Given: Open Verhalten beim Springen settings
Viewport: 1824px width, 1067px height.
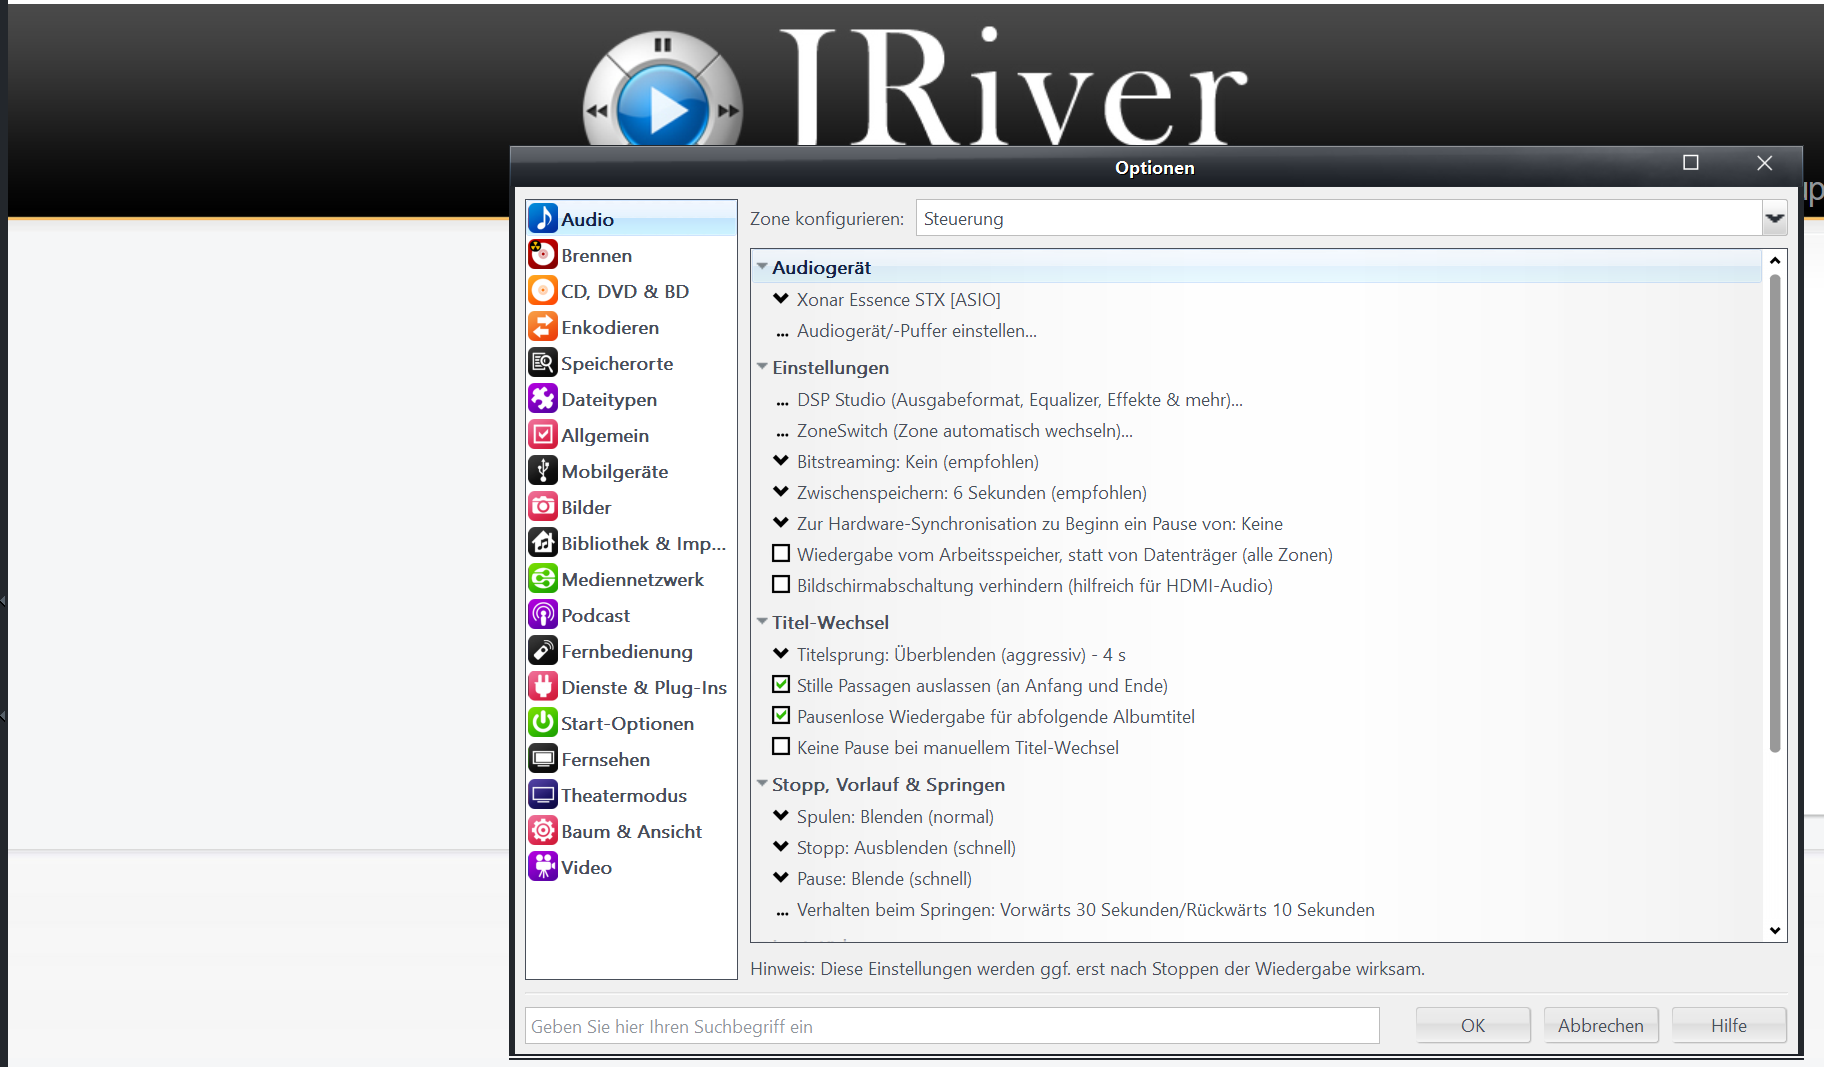Looking at the screenshot, I should [1085, 910].
